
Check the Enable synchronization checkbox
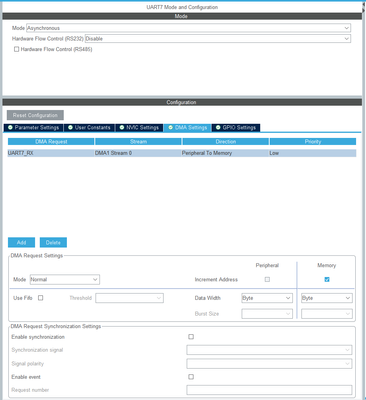[x=191, y=337]
